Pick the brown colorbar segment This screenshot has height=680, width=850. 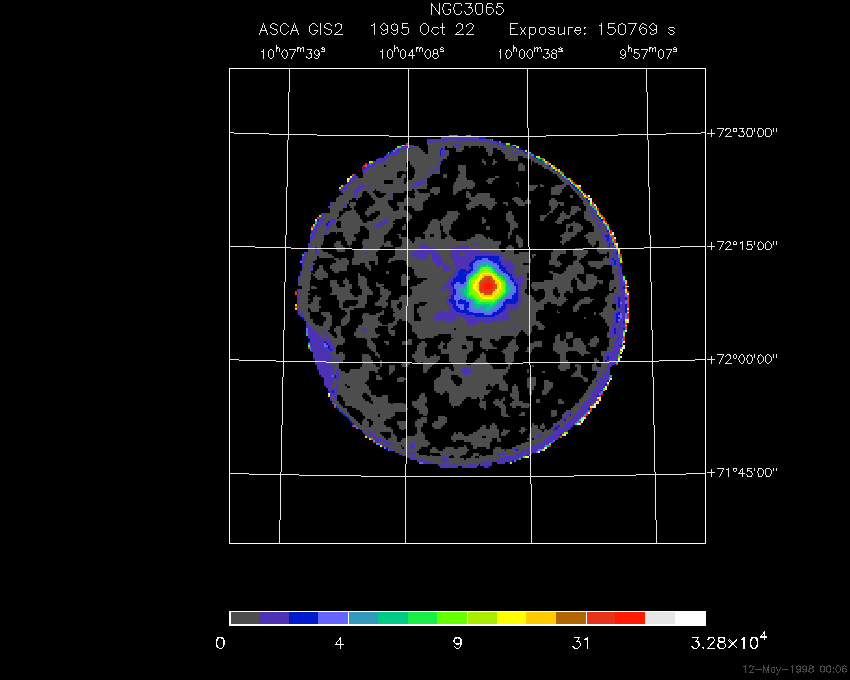pyautogui.click(x=571, y=618)
